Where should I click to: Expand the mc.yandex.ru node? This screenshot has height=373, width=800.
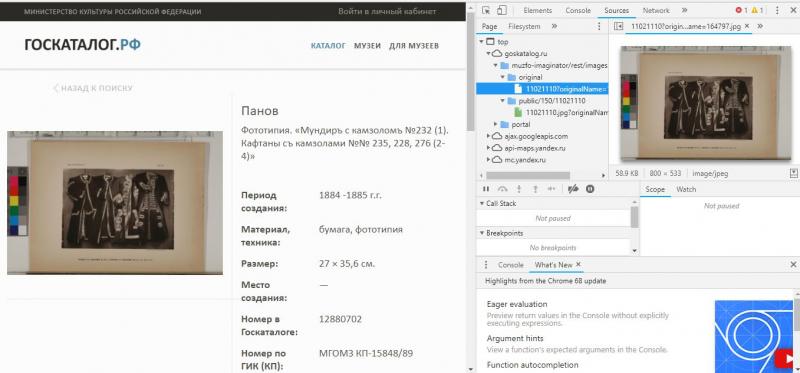pyautogui.click(x=488, y=160)
